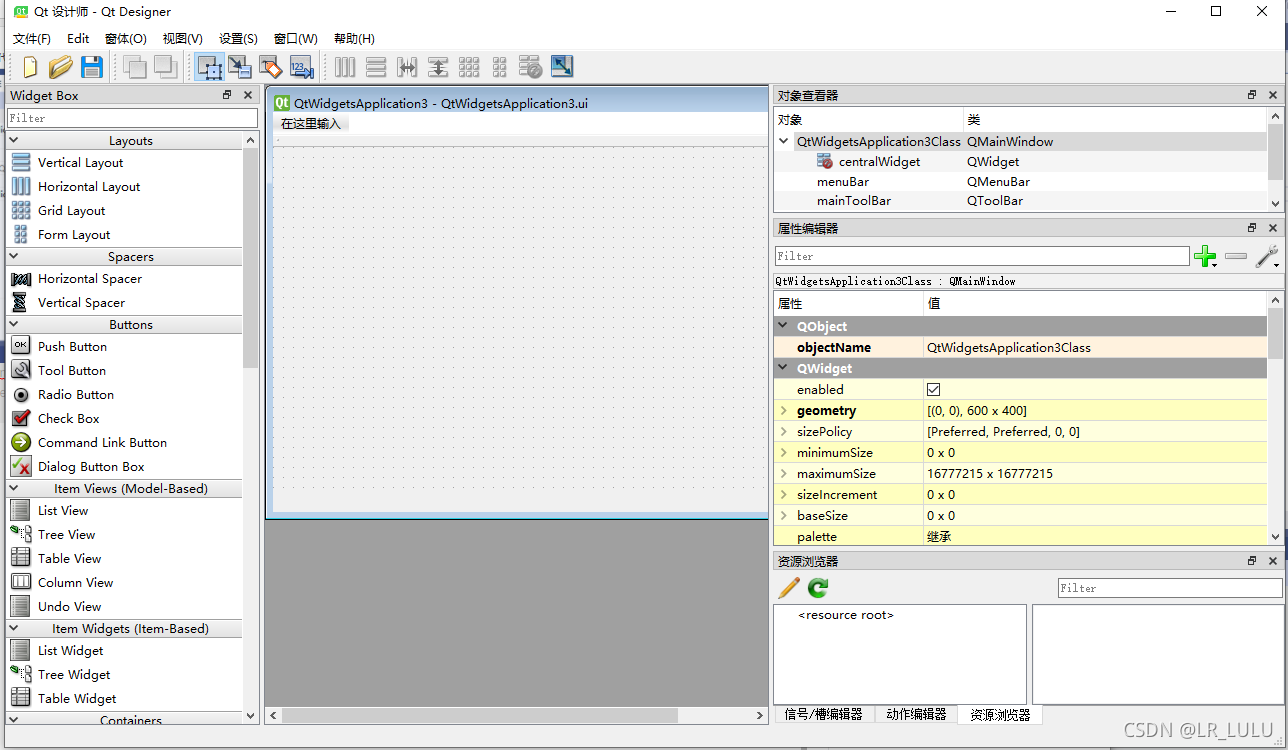
Task: Collapse Item Views (Model-Based) category
Action: pos(14,489)
